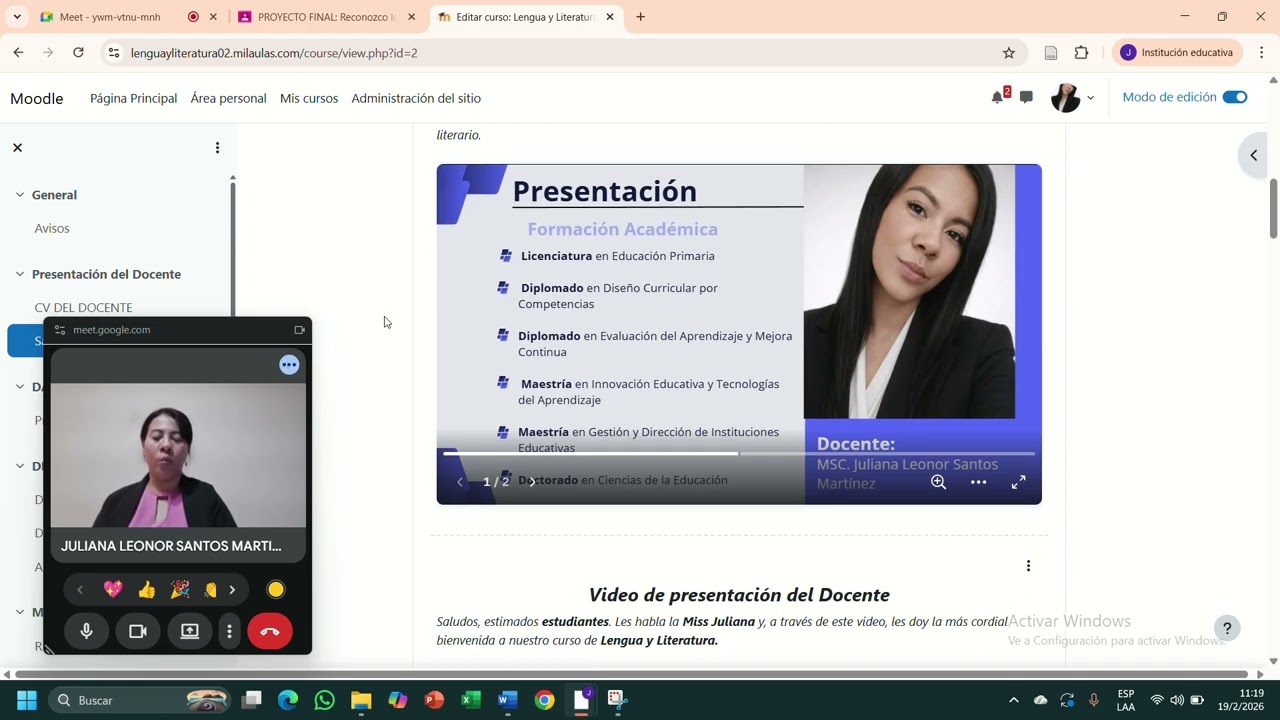The width and height of the screenshot is (1280, 720).
Task: Turn off the camera in Meet window
Action: click(138, 631)
